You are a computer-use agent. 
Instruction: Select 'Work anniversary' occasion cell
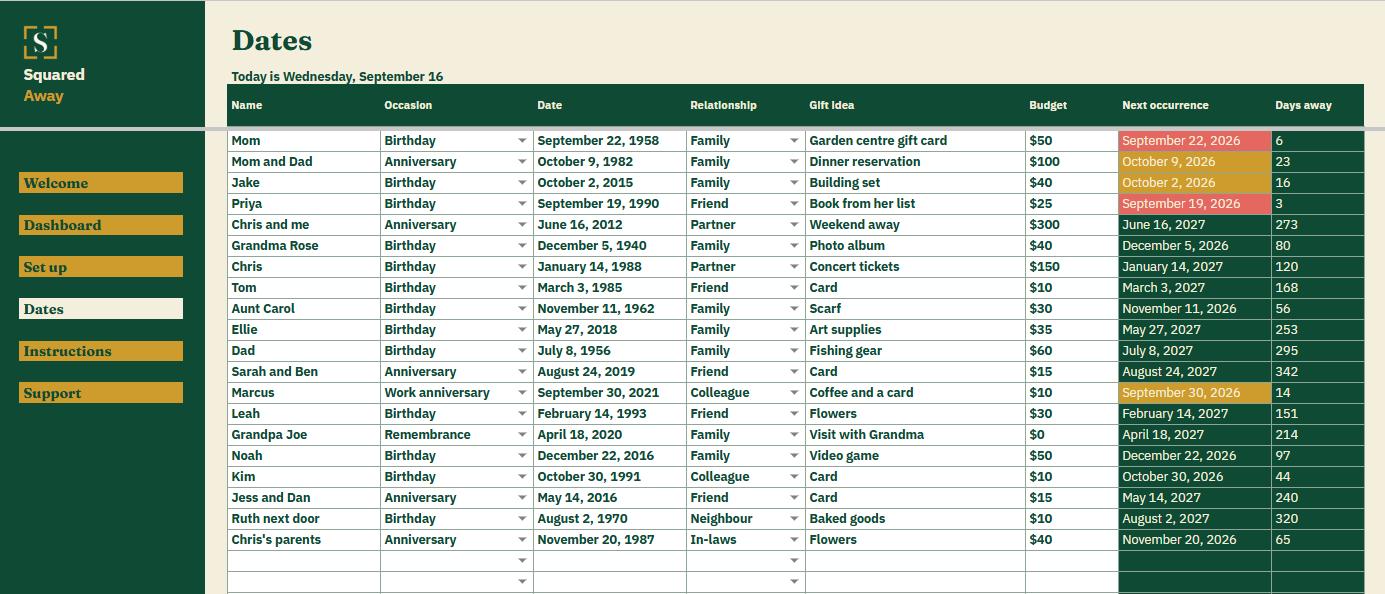[x=457, y=393]
